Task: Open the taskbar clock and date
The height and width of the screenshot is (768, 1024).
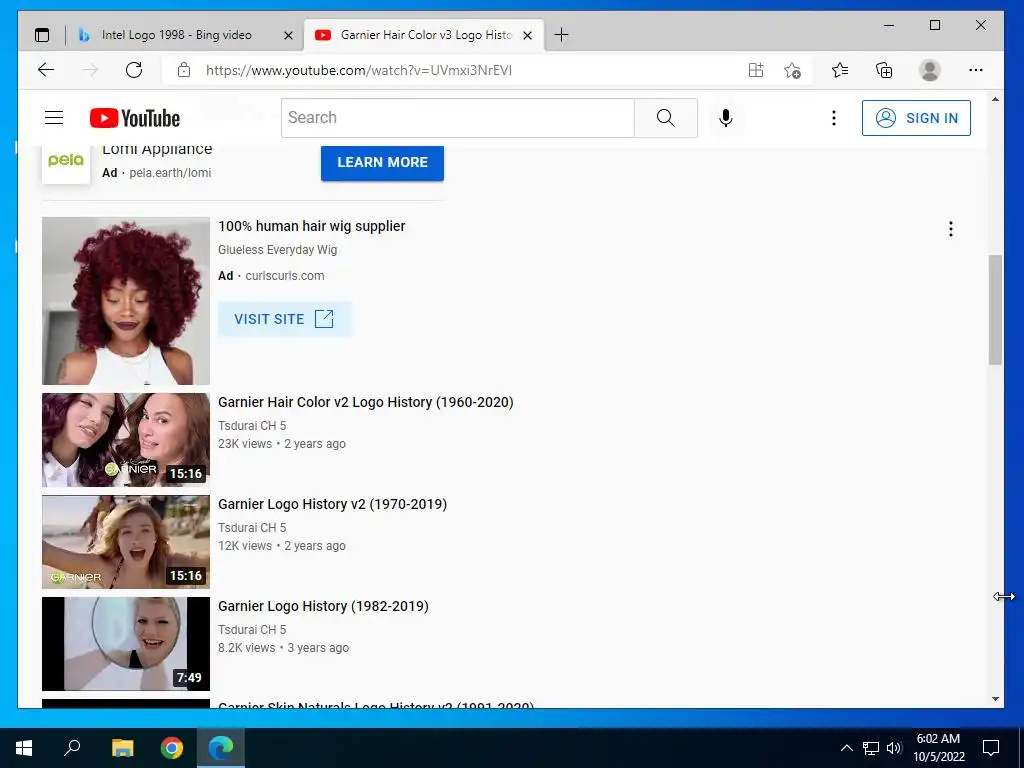Action: point(938,748)
